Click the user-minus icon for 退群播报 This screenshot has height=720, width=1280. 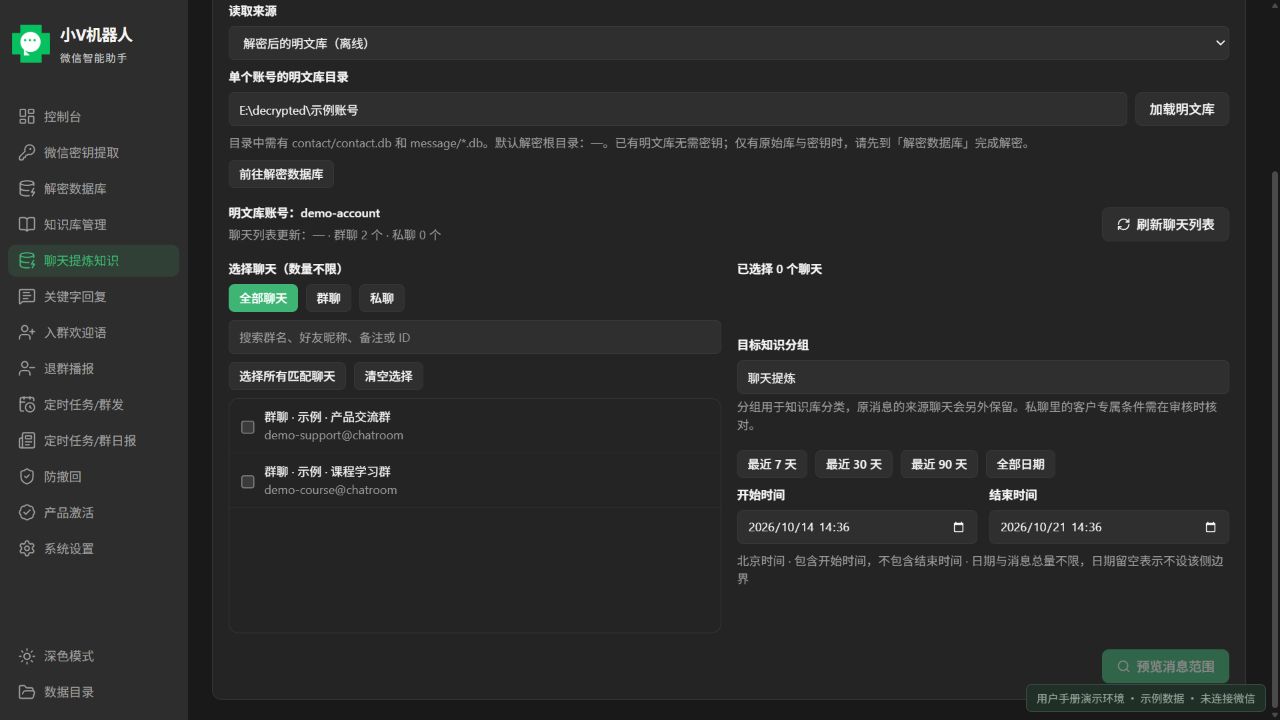[x=27, y=369]
